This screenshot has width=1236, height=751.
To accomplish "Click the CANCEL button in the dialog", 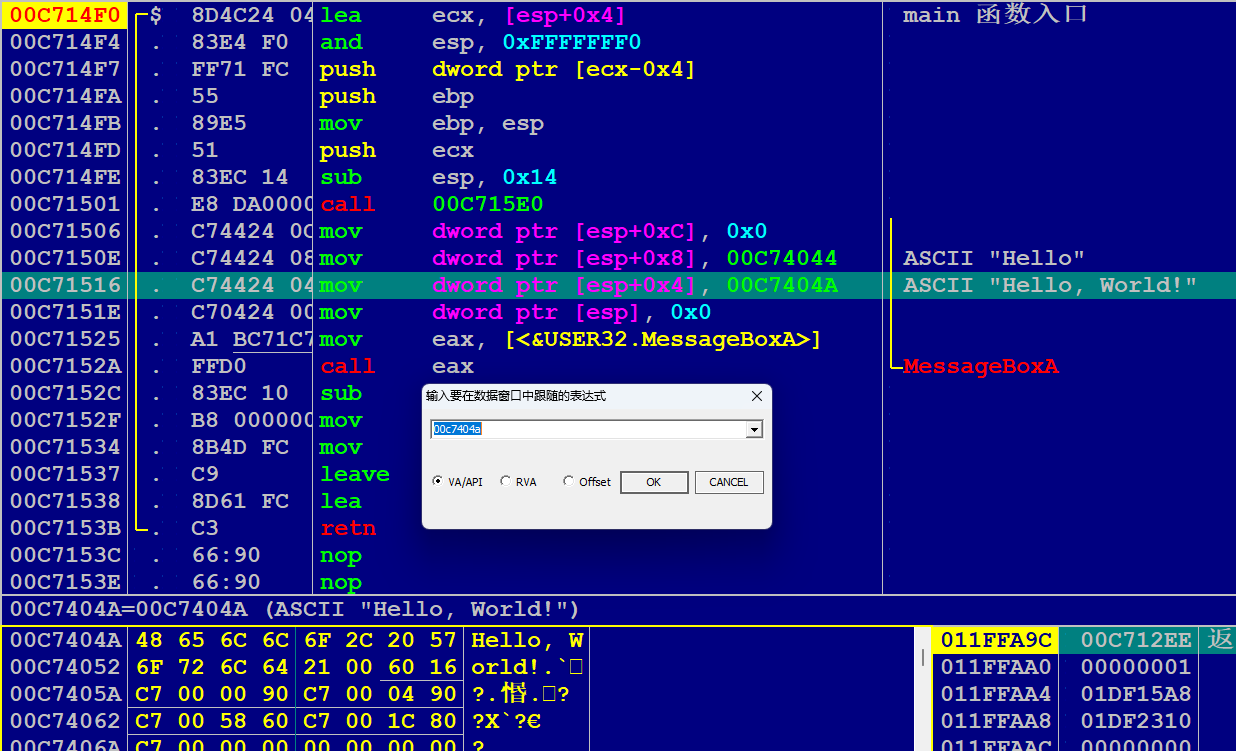I will (x=728, y=482).
